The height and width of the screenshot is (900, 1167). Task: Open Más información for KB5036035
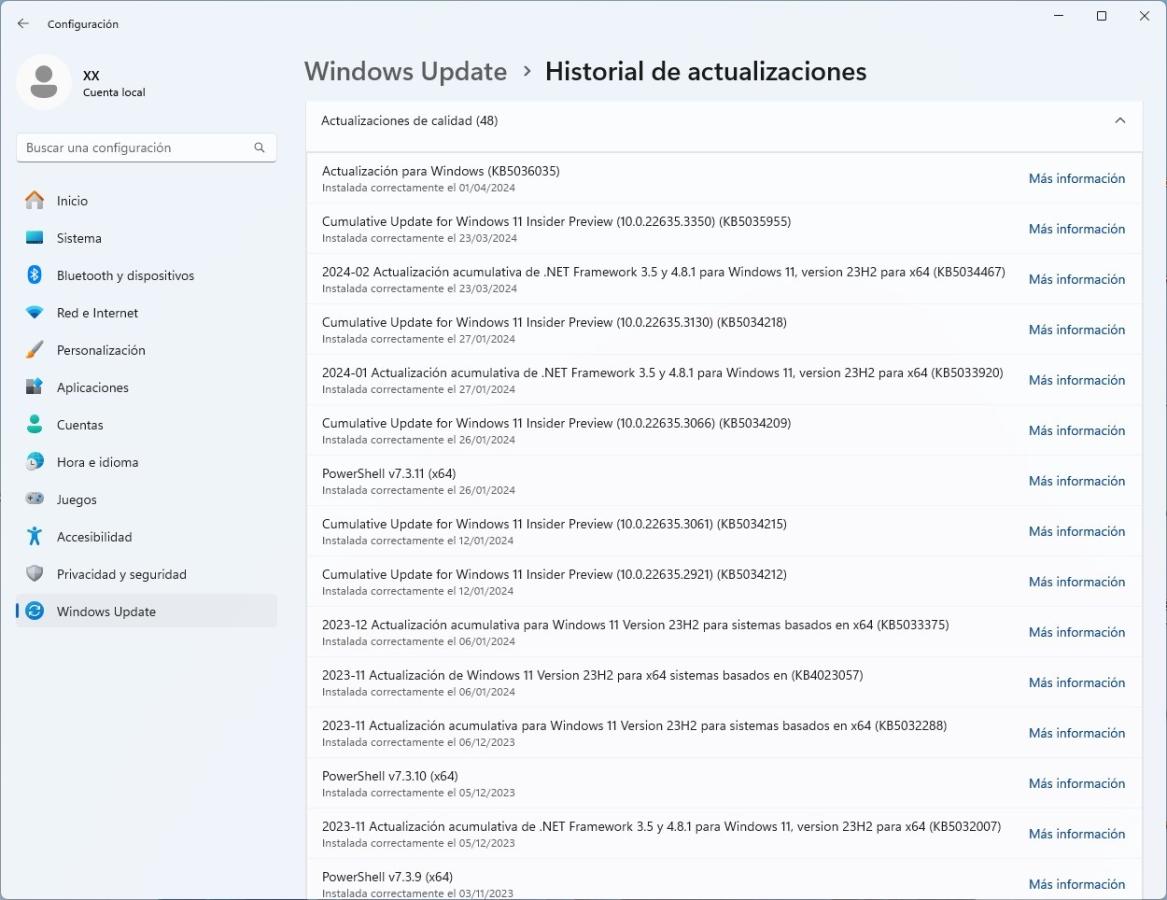tap(1076, 179)
